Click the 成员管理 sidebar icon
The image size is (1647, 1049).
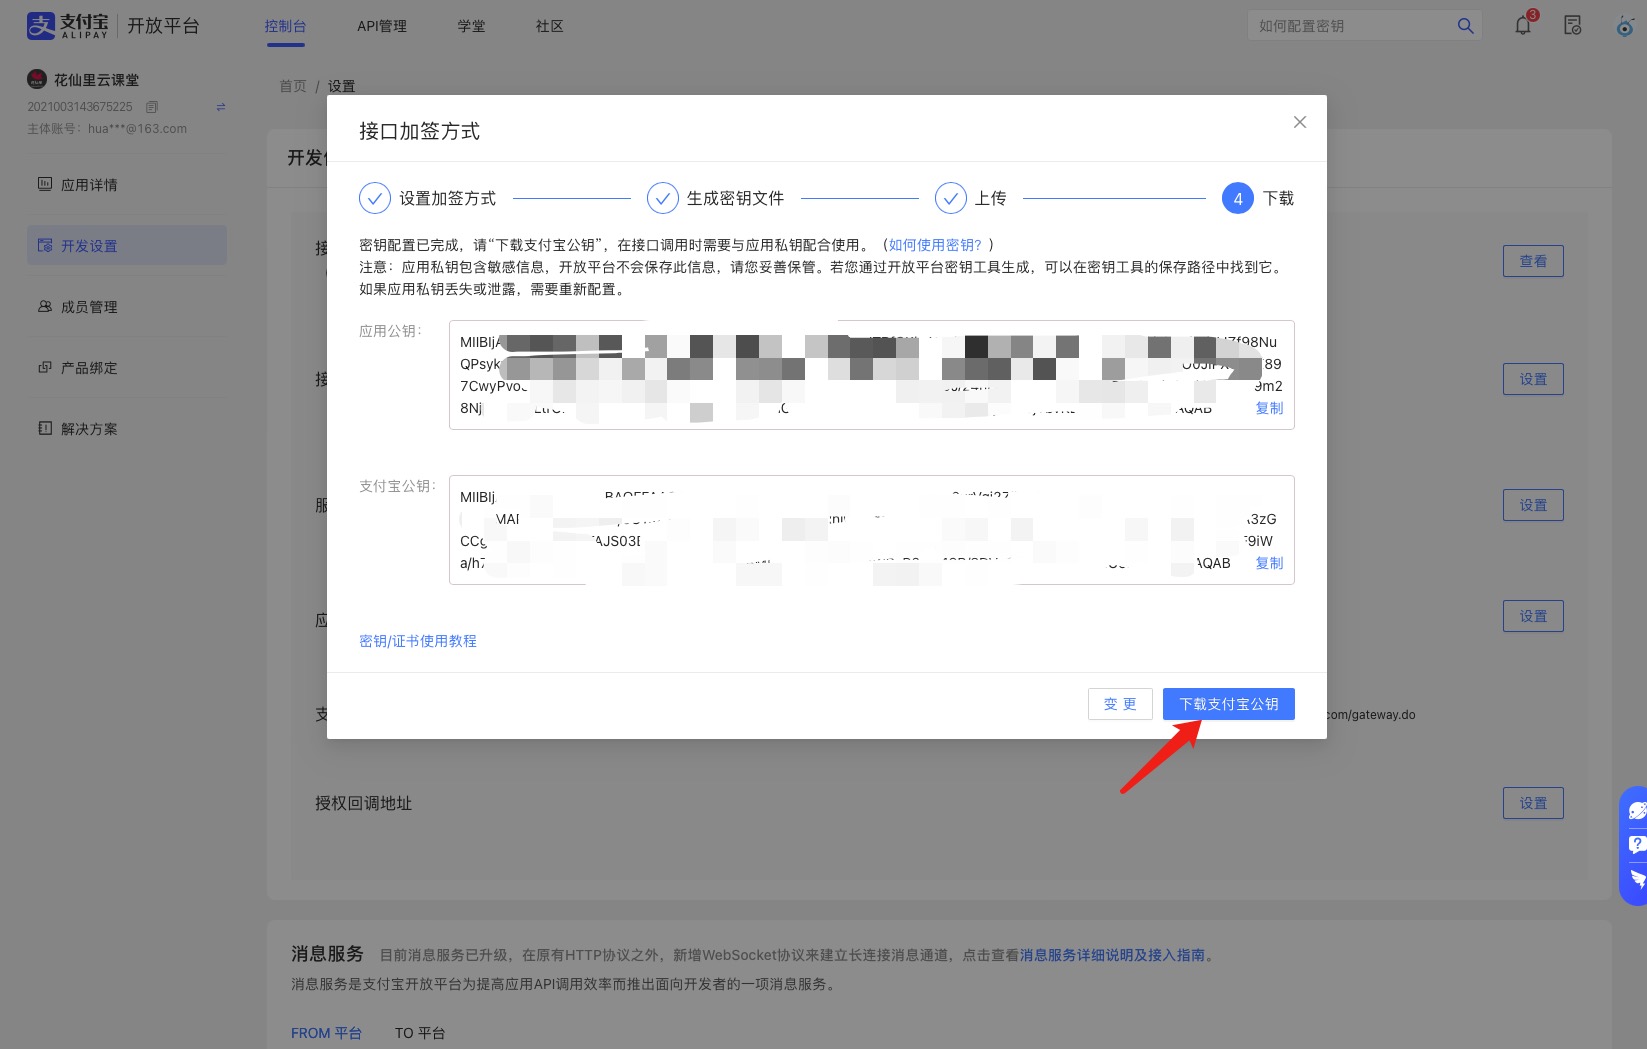click(45, 306)
